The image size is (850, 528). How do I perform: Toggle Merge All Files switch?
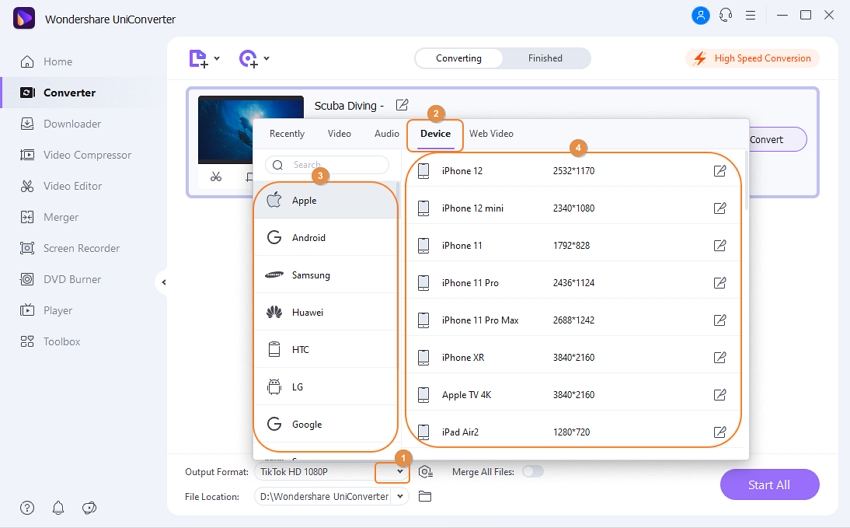pos(533,472)
